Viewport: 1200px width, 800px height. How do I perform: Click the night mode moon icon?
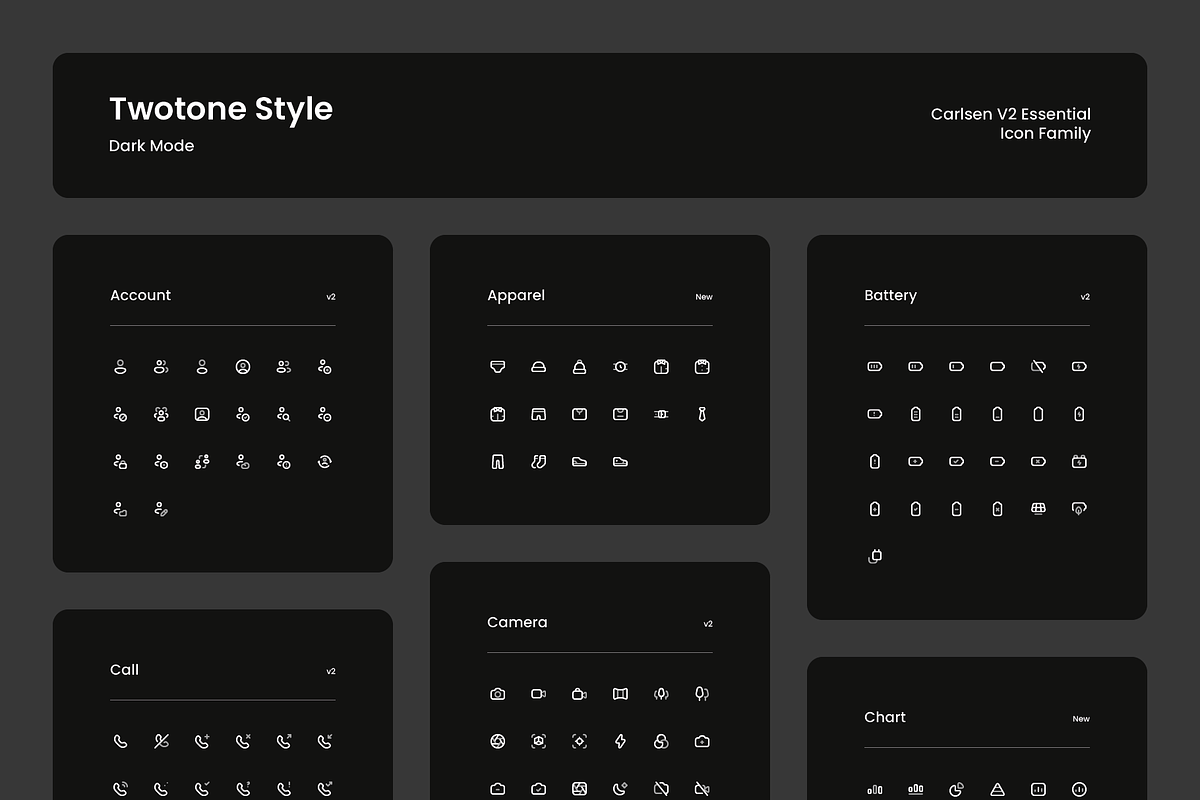620,789
